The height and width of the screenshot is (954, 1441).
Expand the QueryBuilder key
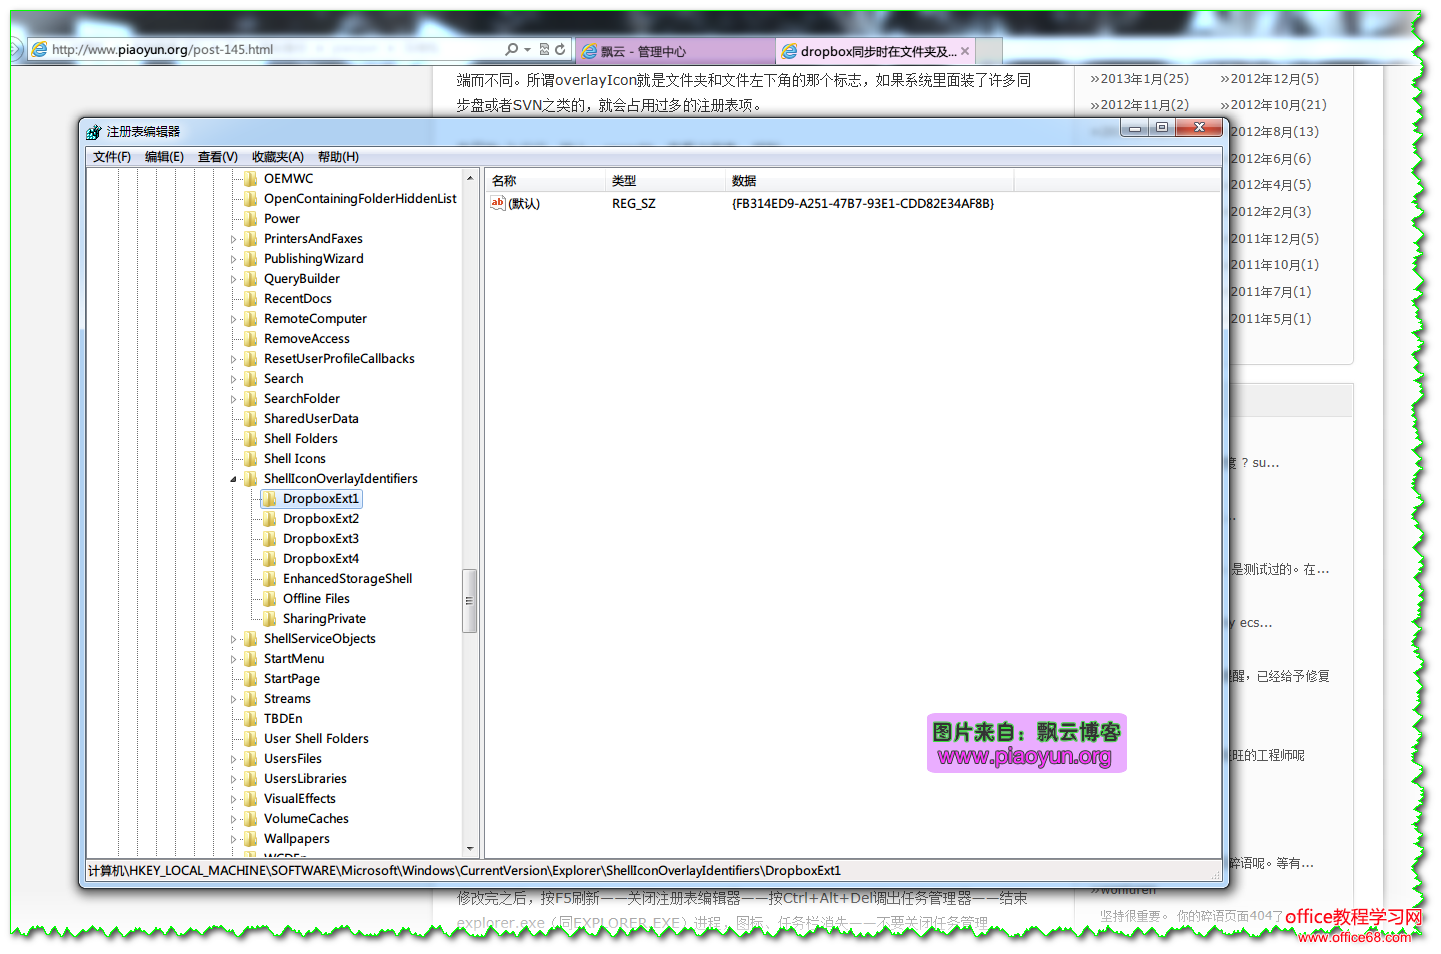[234, 280]
